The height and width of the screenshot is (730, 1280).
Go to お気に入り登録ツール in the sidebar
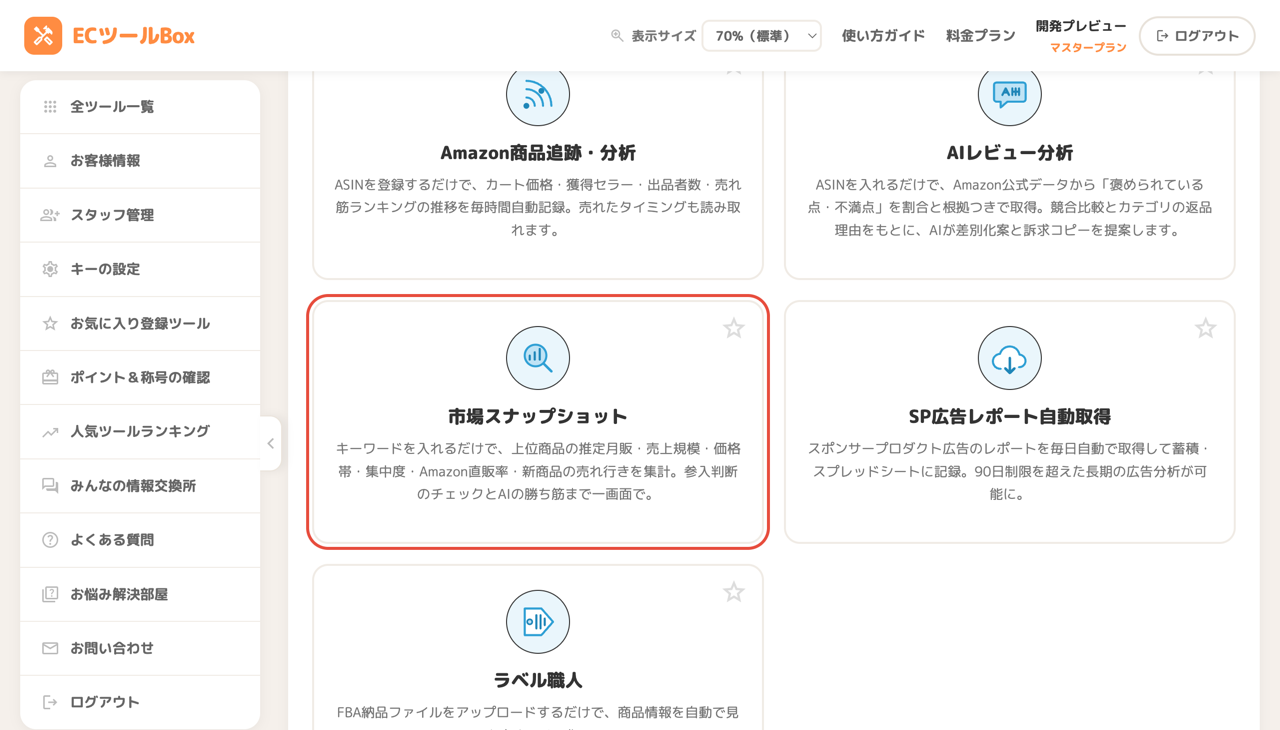[x=140, y=323]
